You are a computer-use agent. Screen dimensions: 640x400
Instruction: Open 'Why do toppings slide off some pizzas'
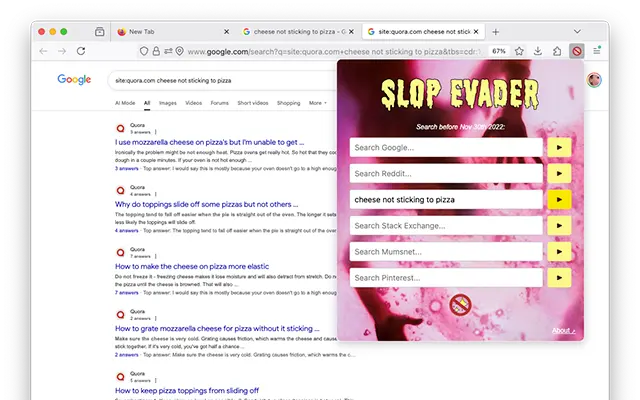tap(207, 204)
